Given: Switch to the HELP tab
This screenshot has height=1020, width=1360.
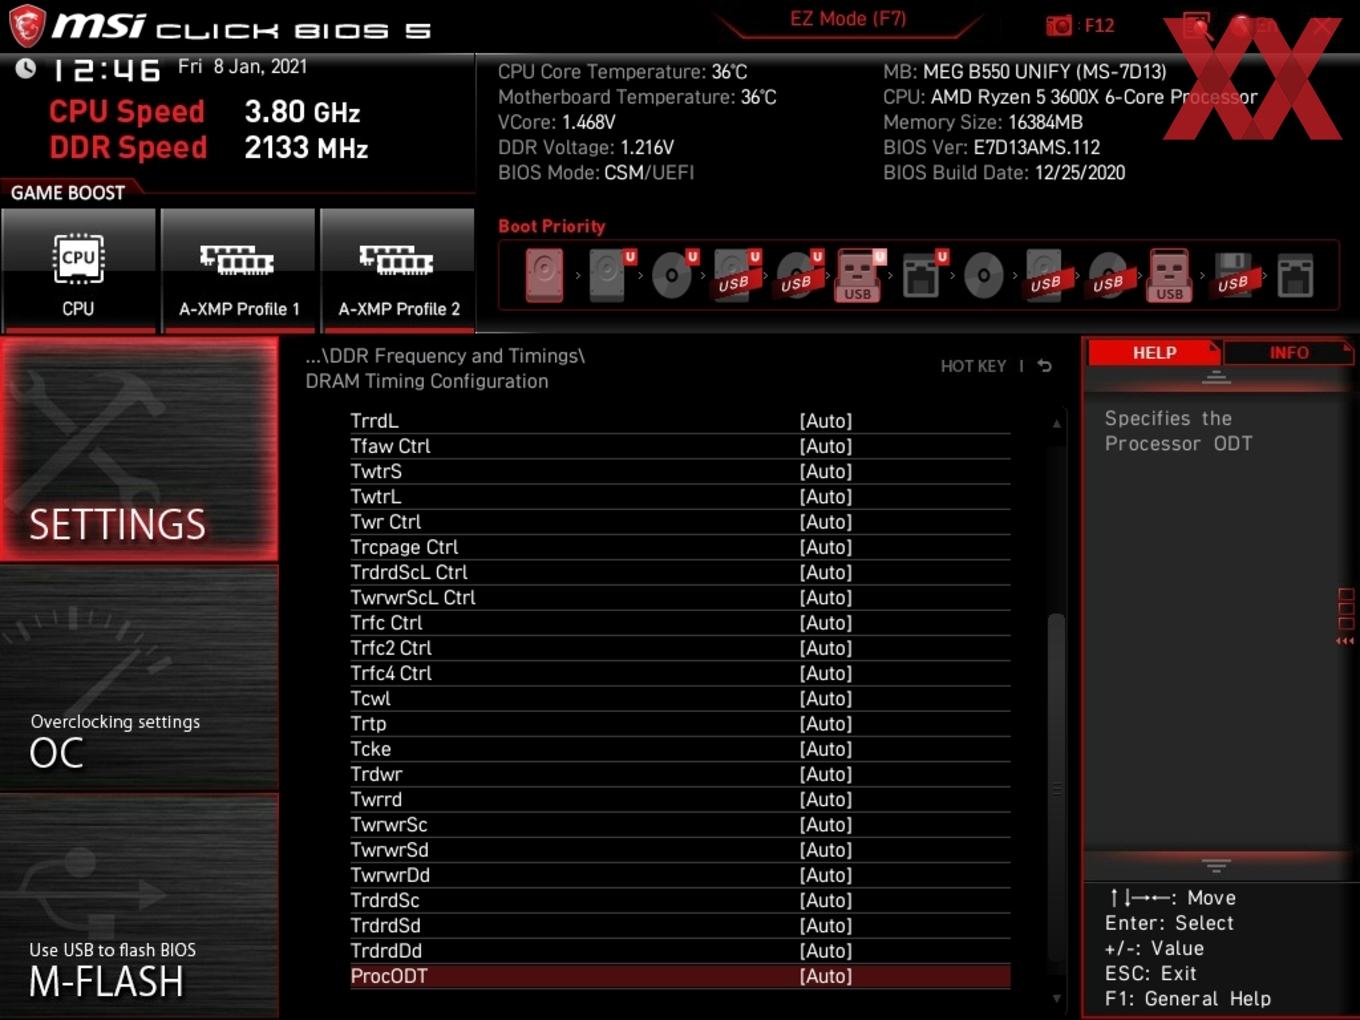Looking at the screenshot, I should click(1154, 353).
